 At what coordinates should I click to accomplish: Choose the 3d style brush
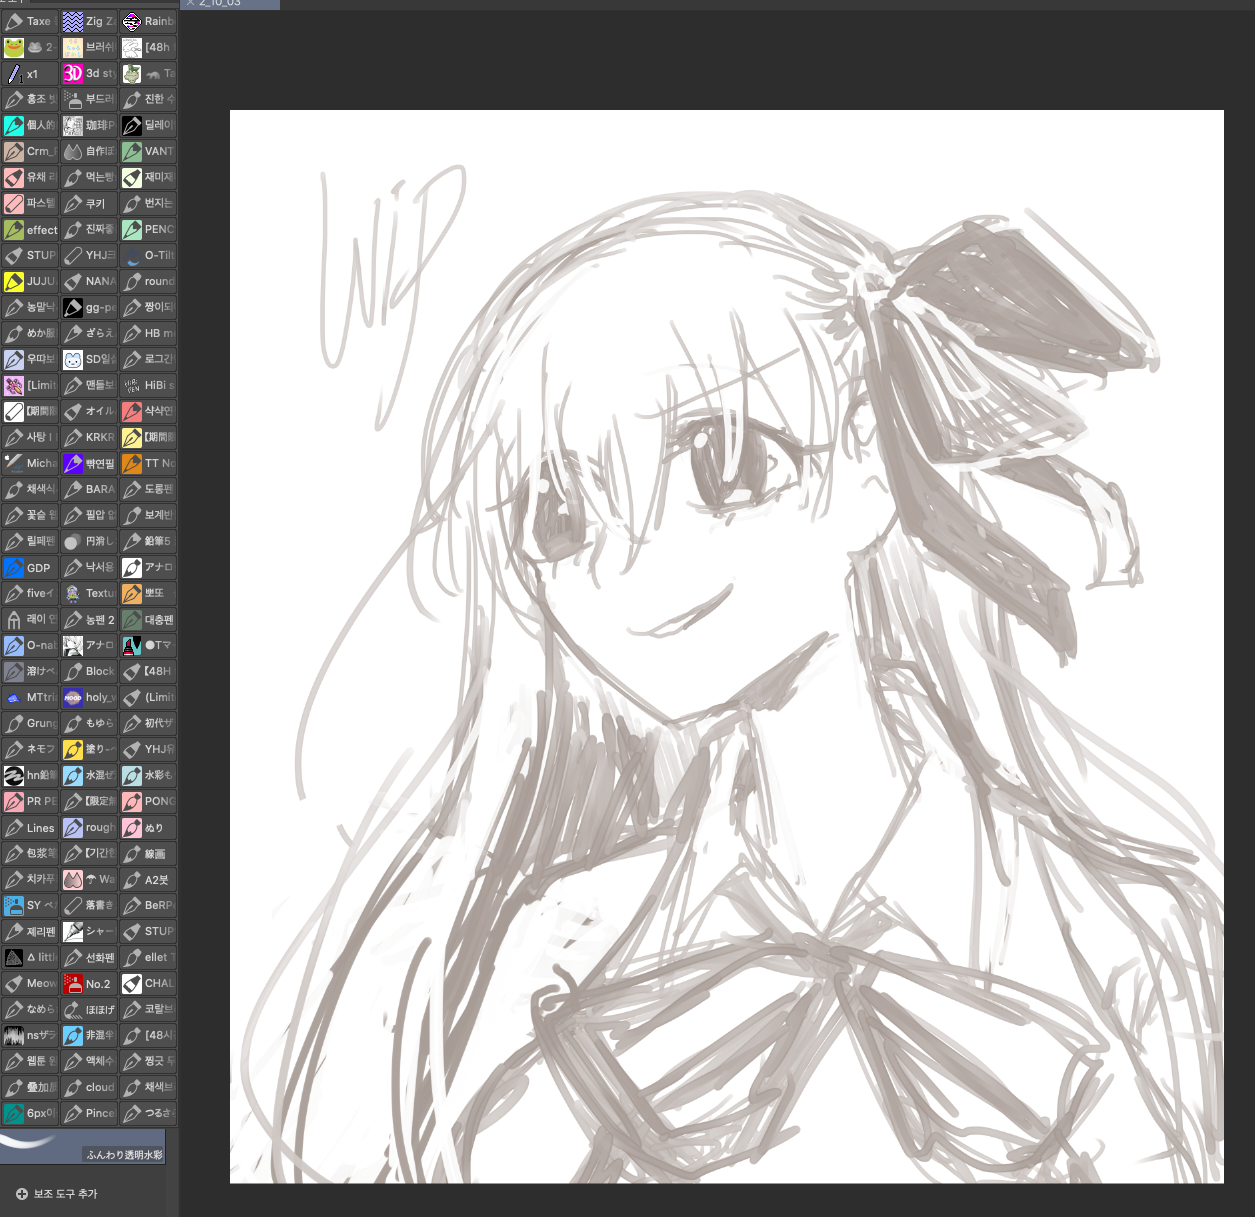(88, 73)
